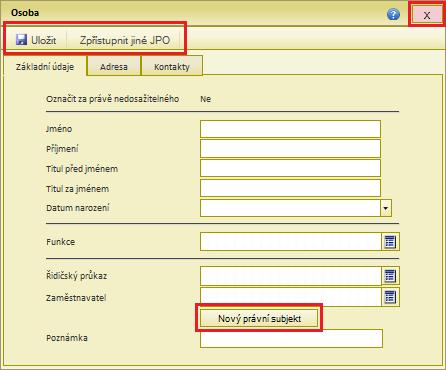This screenshot has width=446, height=370.
Task: Open the Zaměstnavatel list picker icon
Action: coord(390,297)
